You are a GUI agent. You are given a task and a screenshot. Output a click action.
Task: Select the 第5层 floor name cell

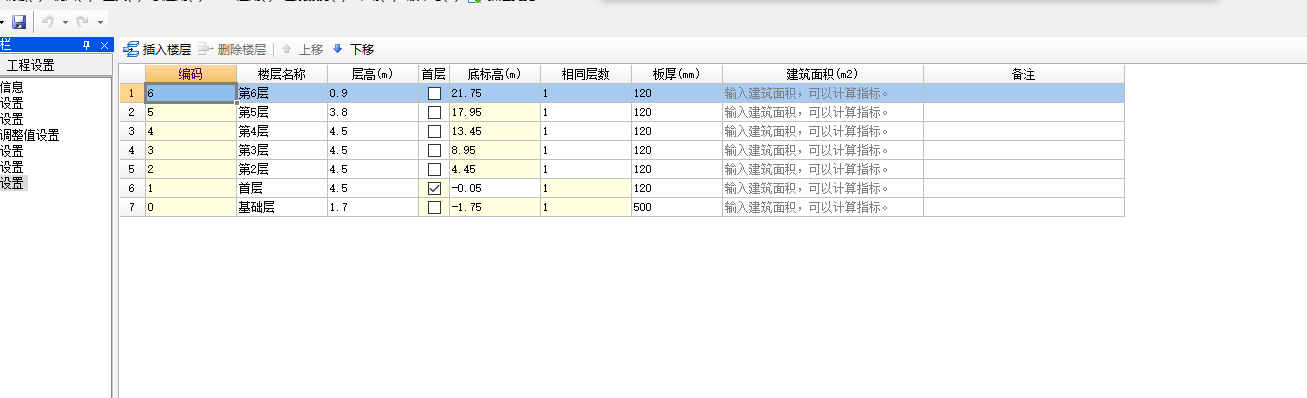(282, 112)
